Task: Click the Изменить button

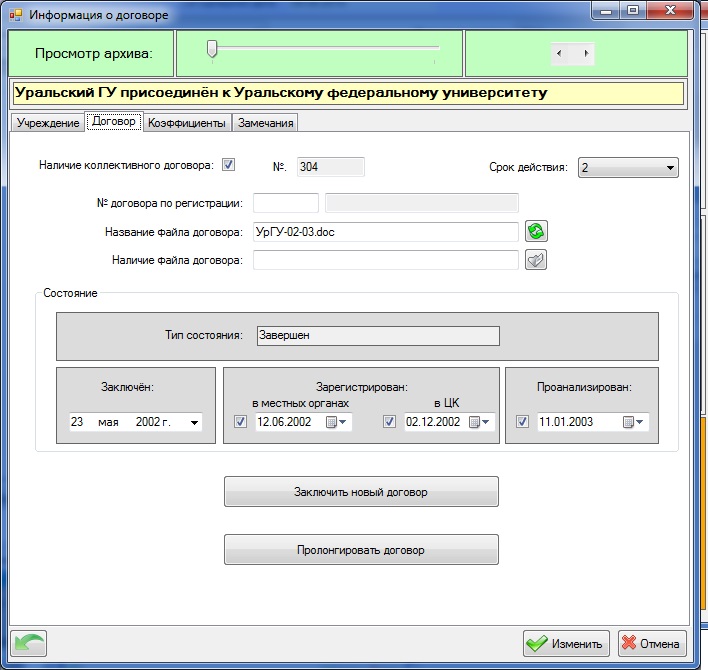Action: 566,643
